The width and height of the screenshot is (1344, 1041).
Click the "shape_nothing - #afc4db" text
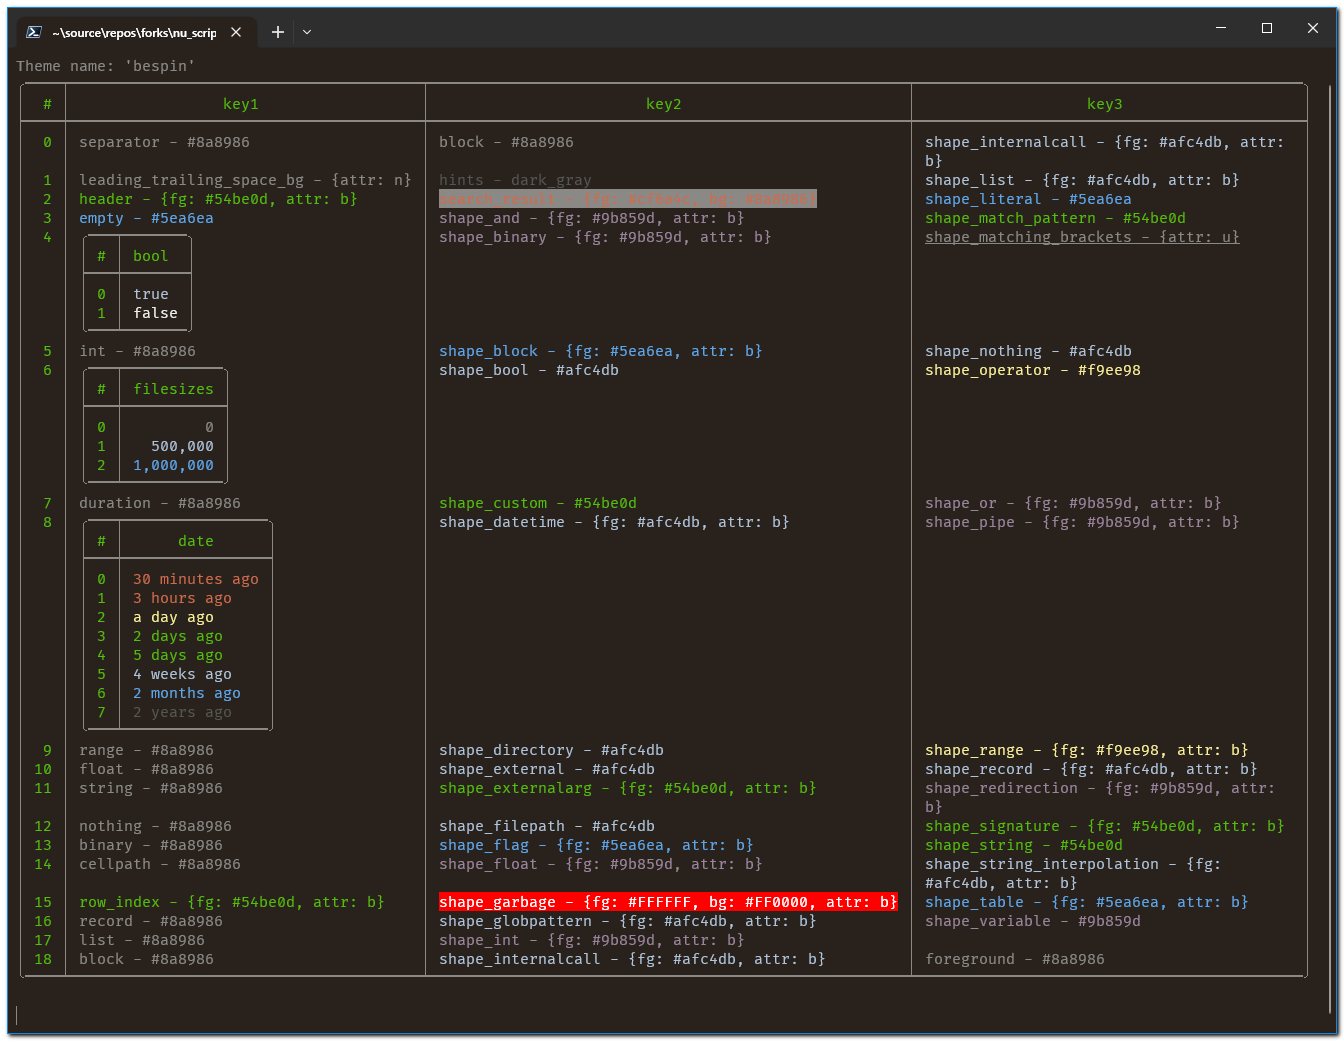pyautogui.click(x=1029, y=351)
